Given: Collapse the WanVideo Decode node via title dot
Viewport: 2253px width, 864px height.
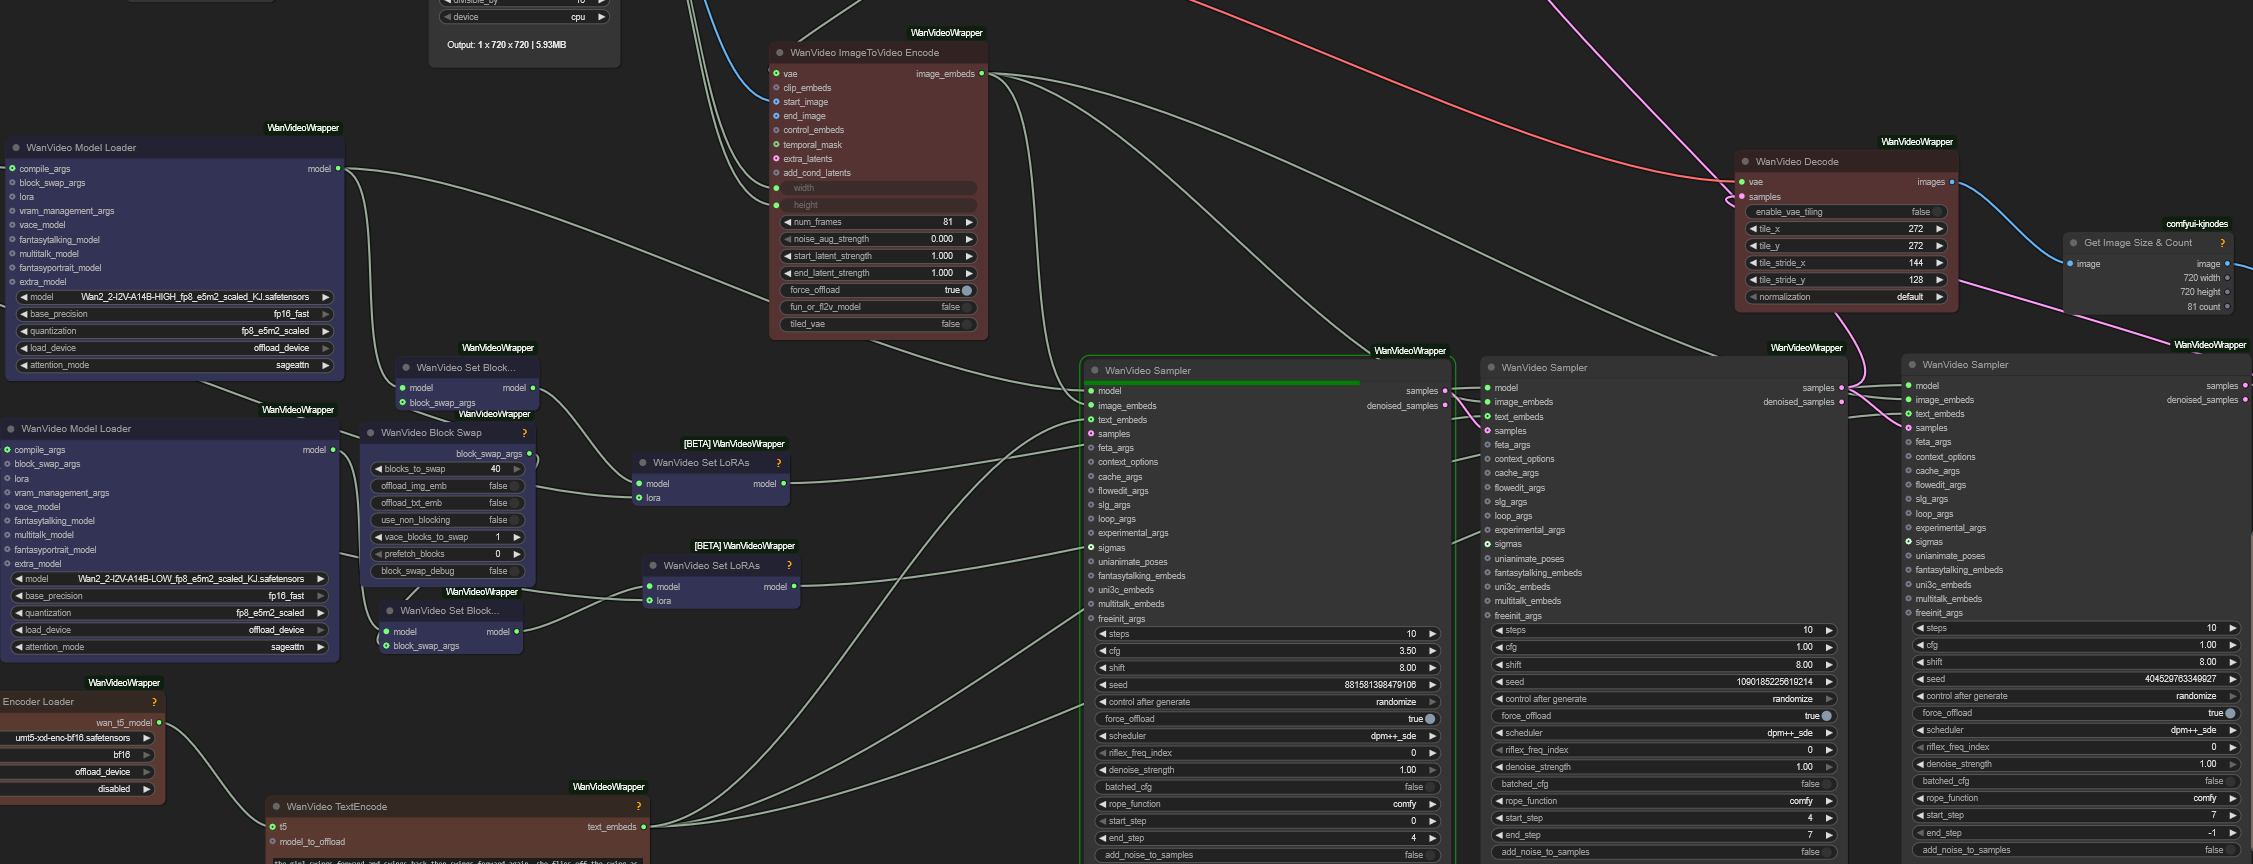Looking at the screenshot, I should [x=1745, y=162].
